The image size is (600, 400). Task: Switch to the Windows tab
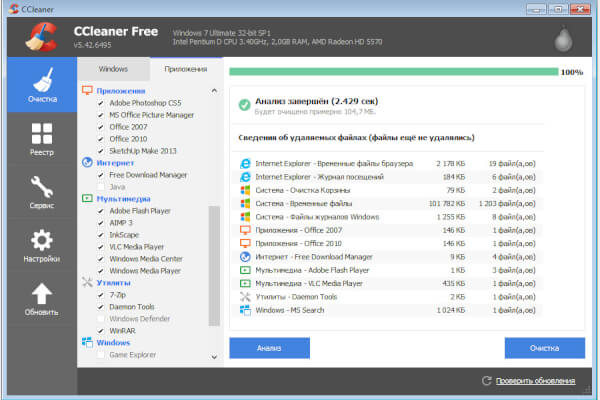pos(113,69)
